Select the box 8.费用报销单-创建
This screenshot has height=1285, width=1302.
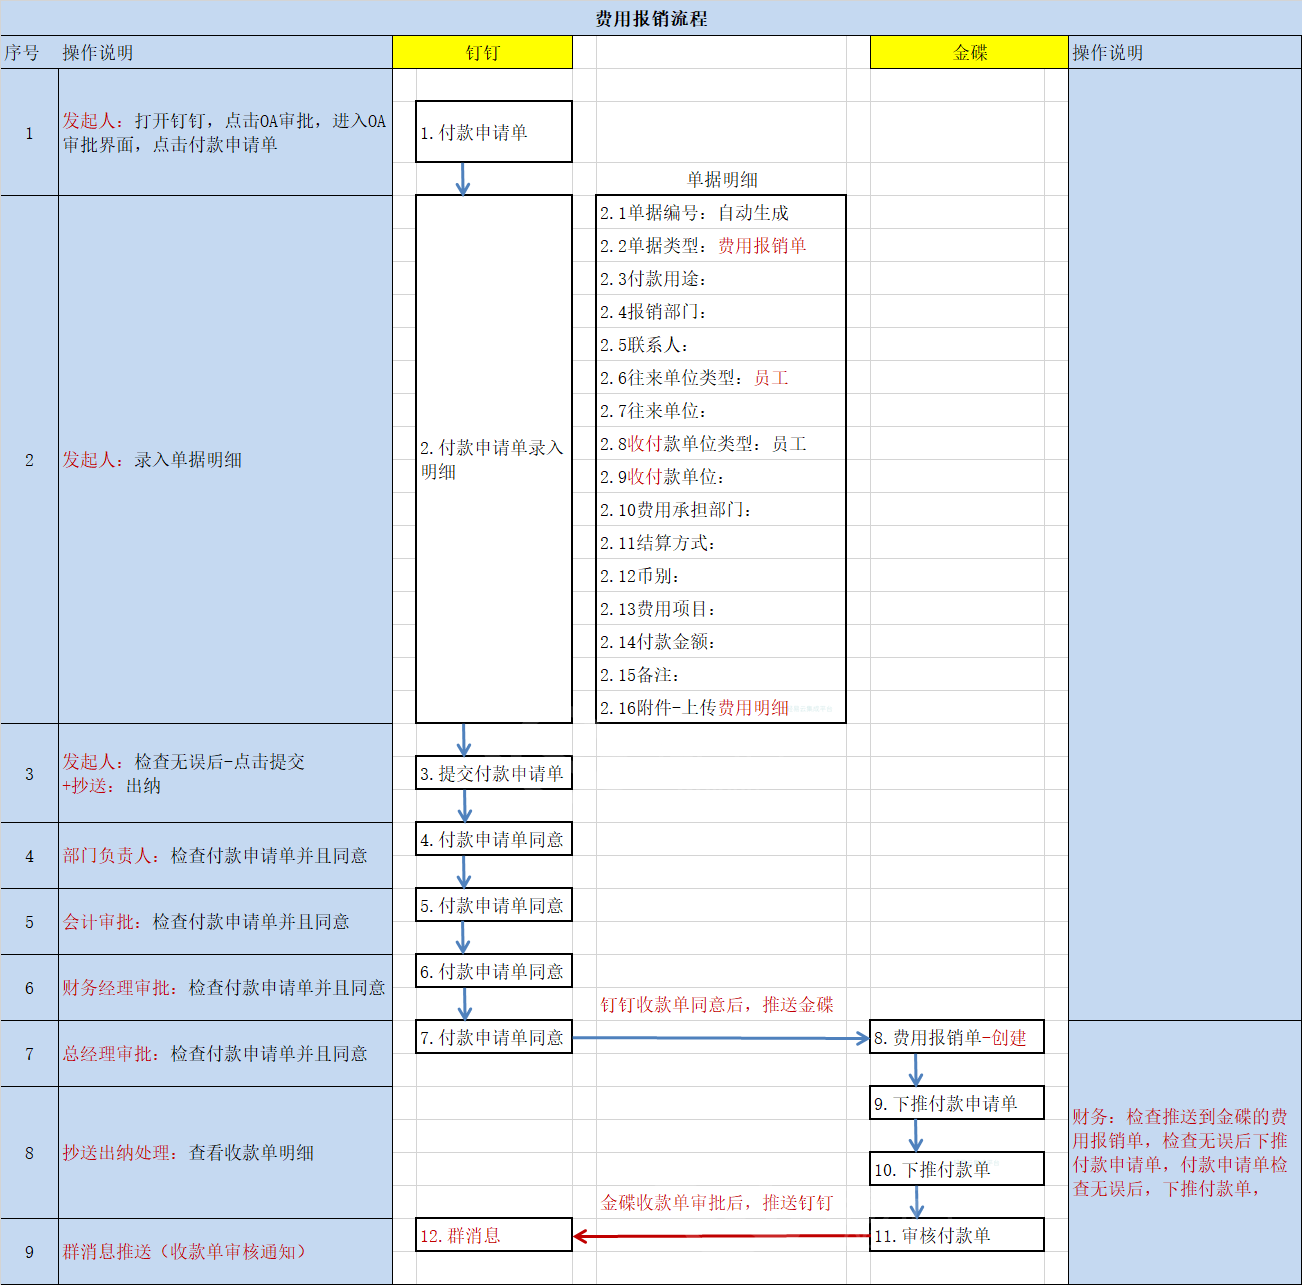pyautogui.click(x=957, y=1037)
